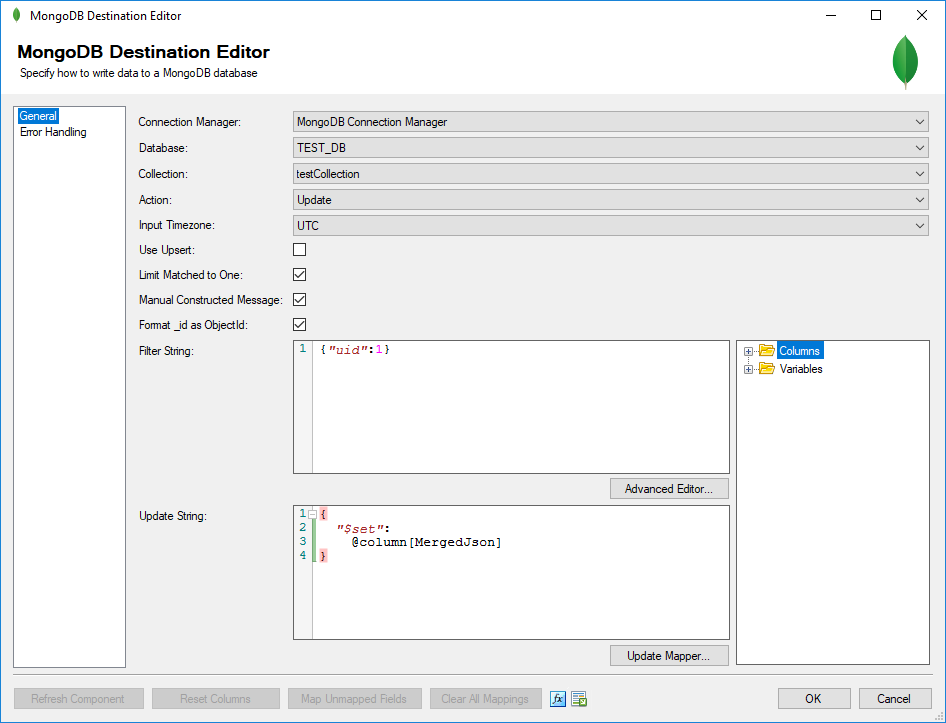Click the Variables folder icon
The height and width of the screenshot is (723, 946).
767,369
